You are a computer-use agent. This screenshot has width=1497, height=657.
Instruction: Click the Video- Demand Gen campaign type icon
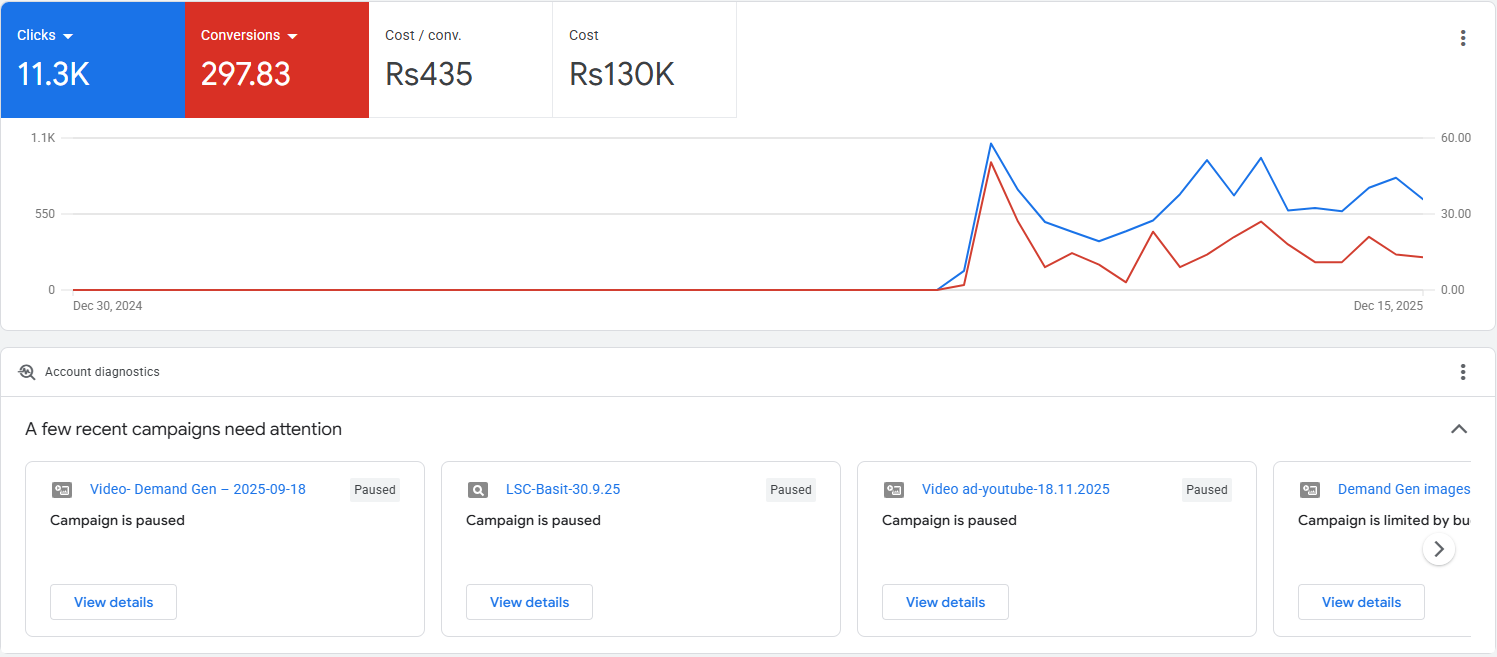pyautogui.click(x=62, y=490)
